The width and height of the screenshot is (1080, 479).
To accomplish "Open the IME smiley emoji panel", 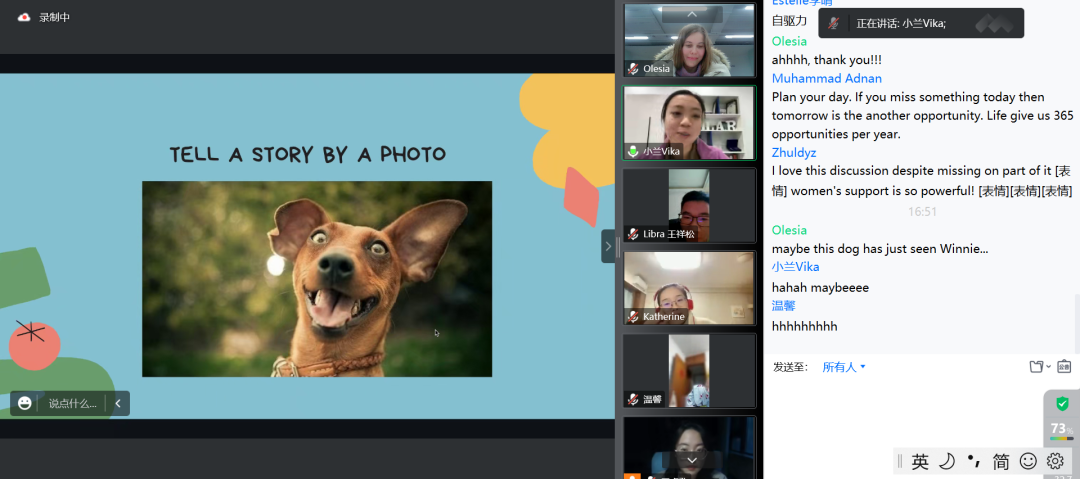I will (x=1028, y=461).
